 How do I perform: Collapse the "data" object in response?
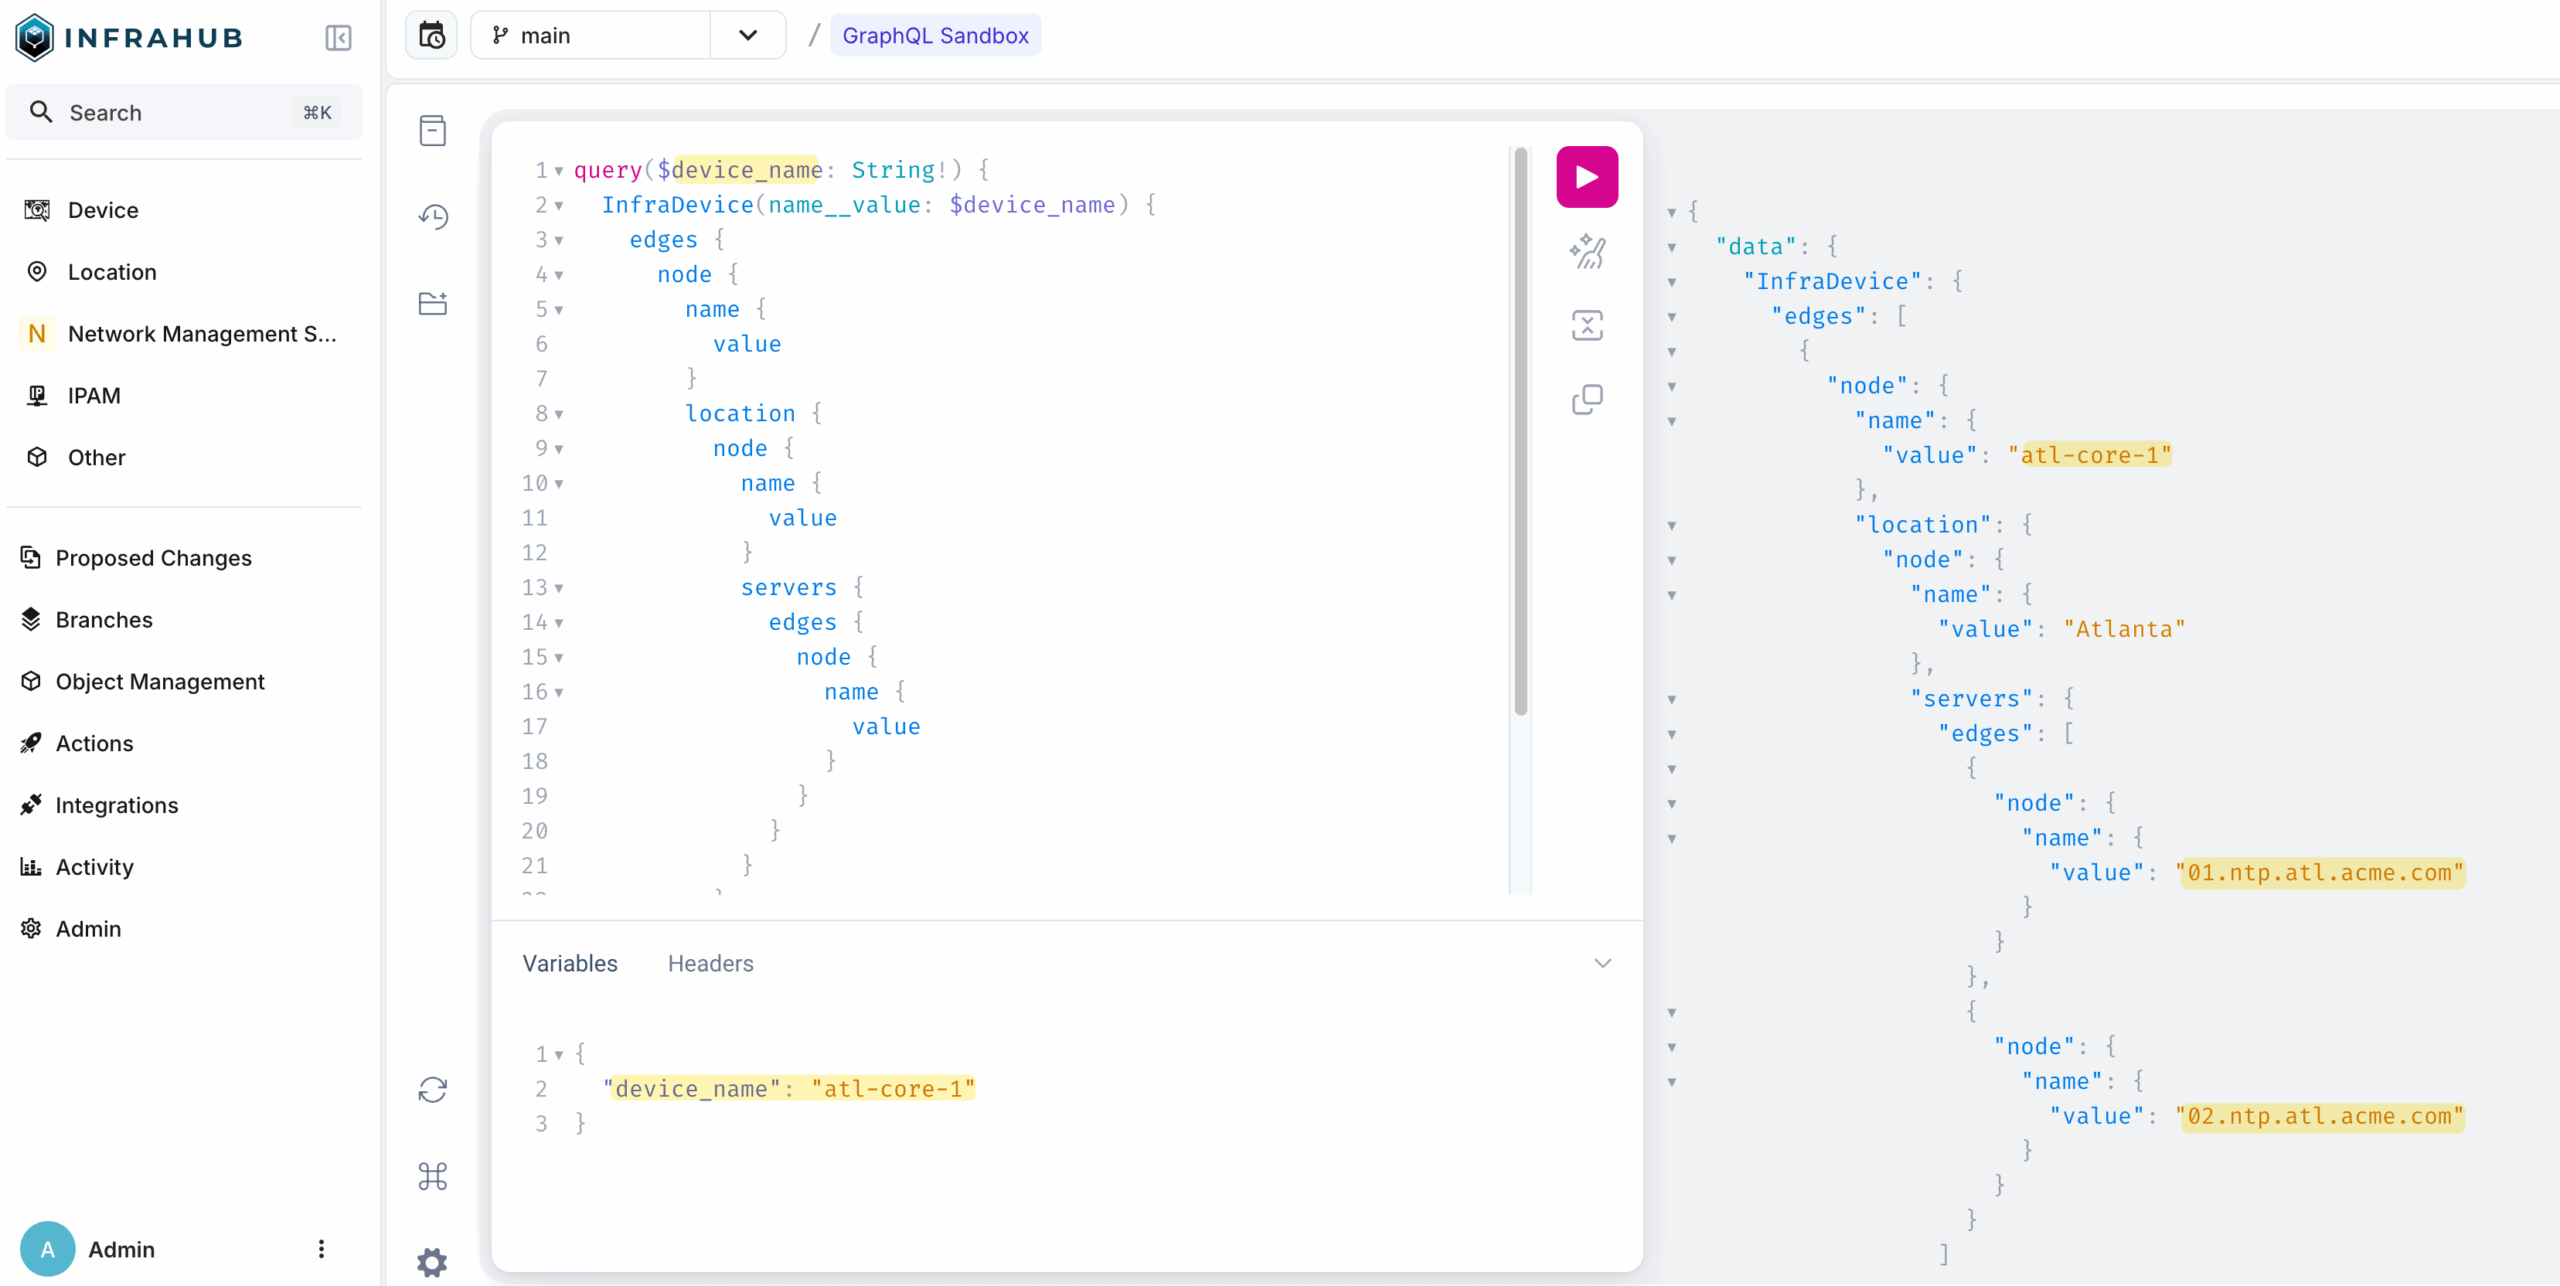coord(1672,248)
